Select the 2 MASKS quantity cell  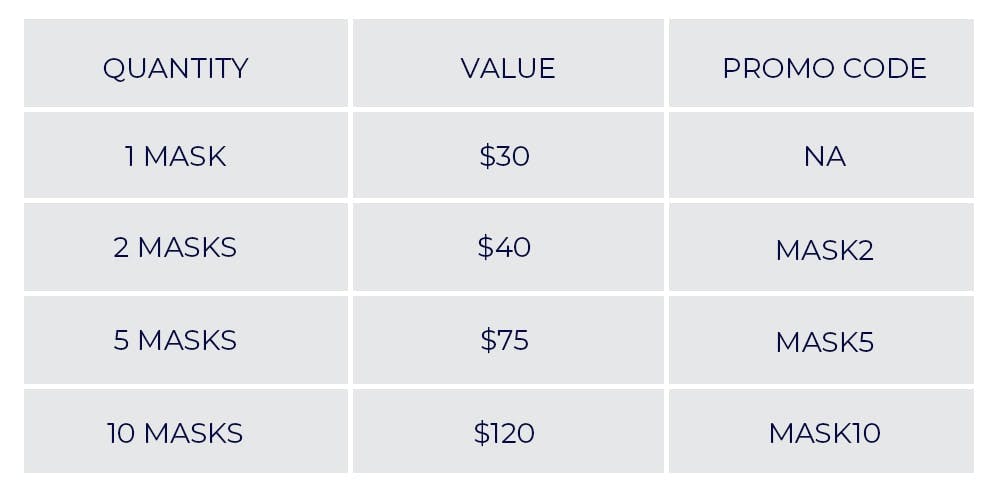[x=175, y=247]
